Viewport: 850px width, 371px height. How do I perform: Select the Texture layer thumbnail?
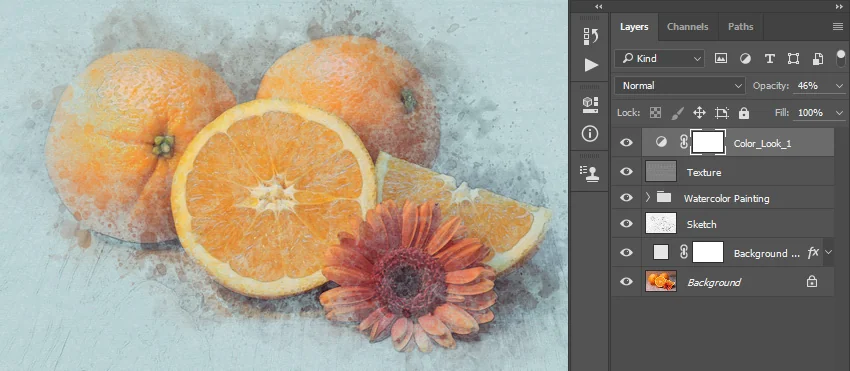(661, 171)
